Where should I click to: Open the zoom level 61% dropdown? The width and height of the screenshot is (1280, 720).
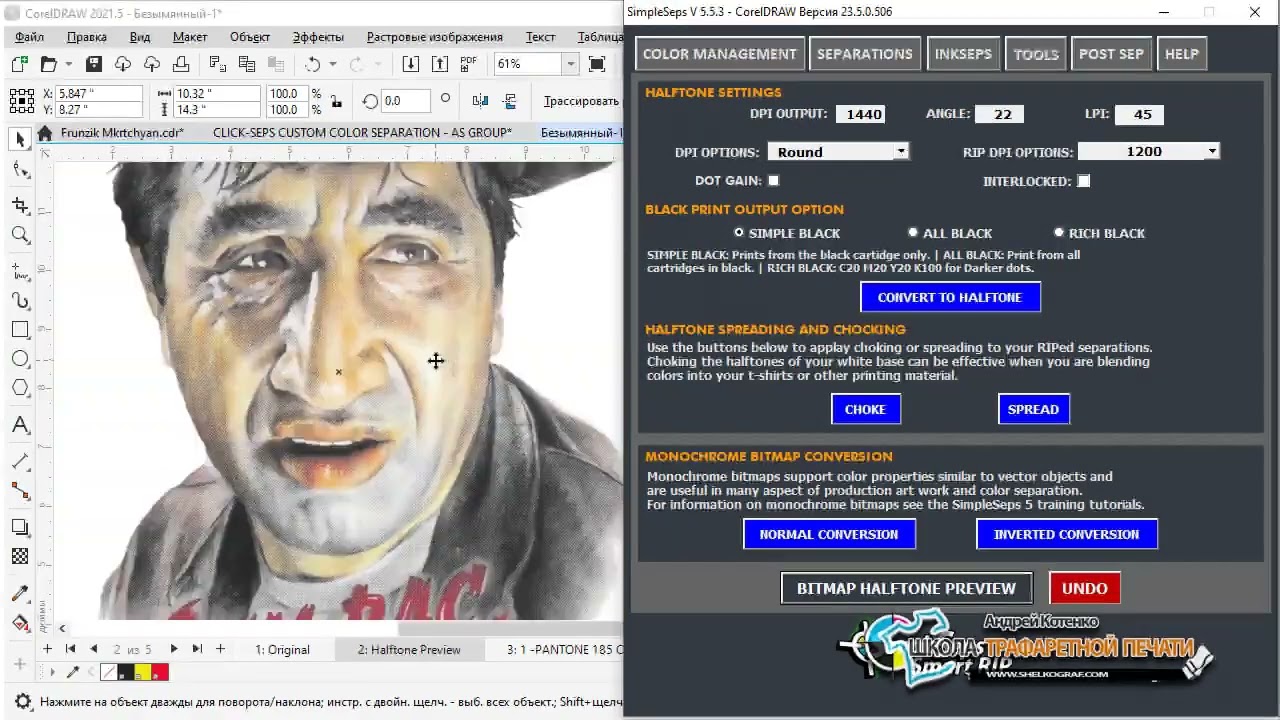point(570,64)
